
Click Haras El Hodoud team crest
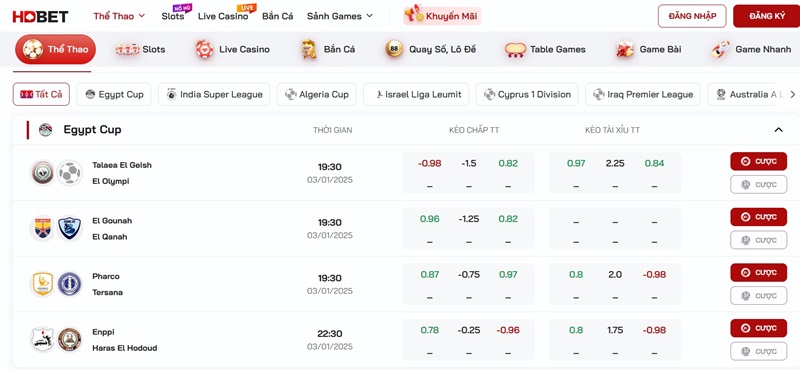coord(69,340)
